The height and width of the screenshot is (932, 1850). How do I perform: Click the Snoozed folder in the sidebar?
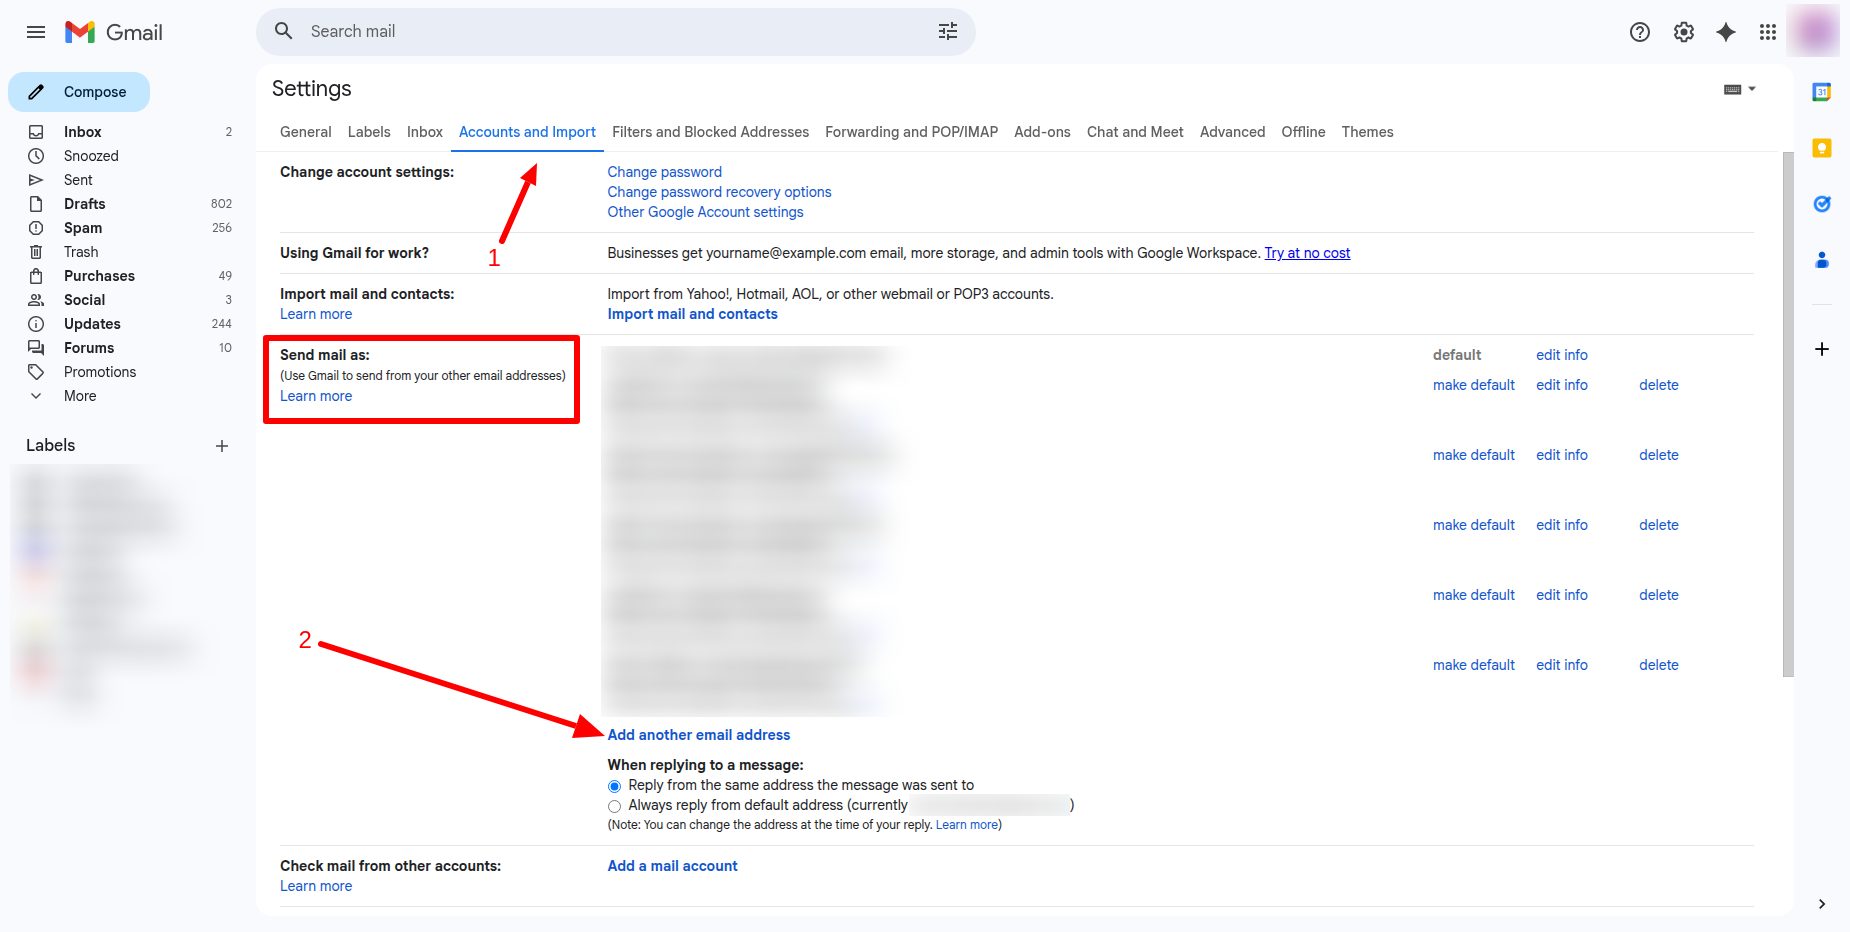click(91, 155)
